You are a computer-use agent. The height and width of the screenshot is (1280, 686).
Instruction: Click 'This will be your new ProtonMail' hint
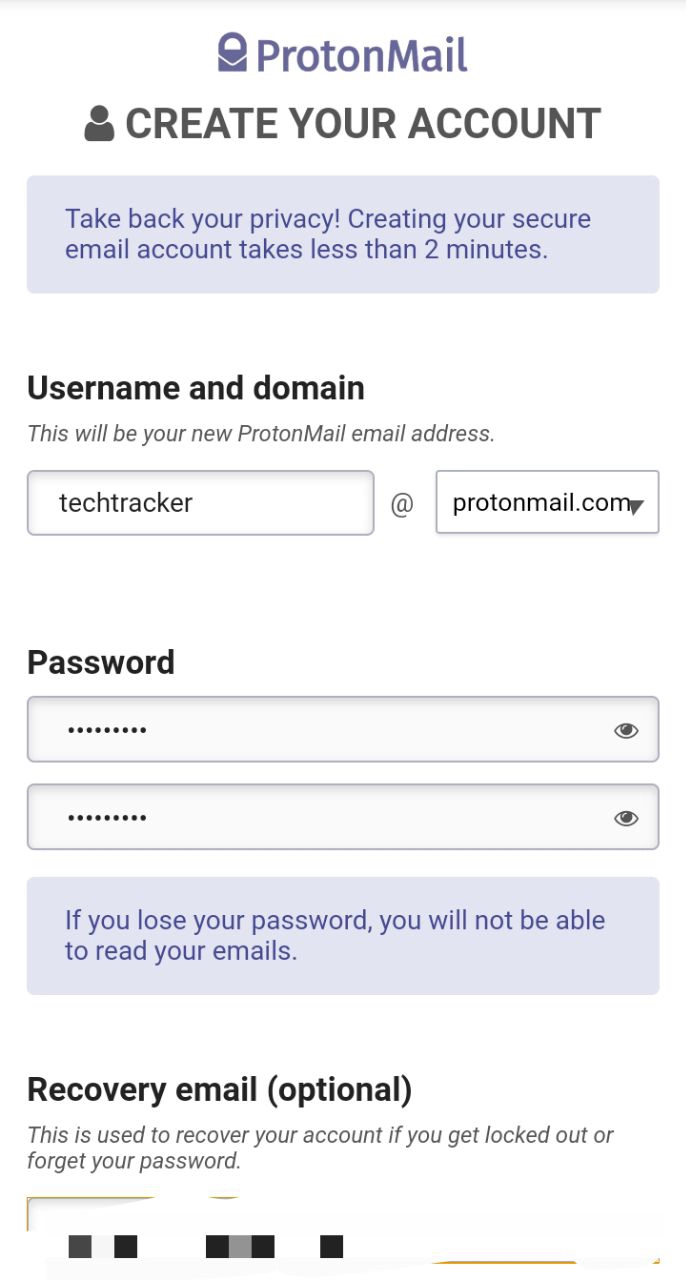point(261,434)
